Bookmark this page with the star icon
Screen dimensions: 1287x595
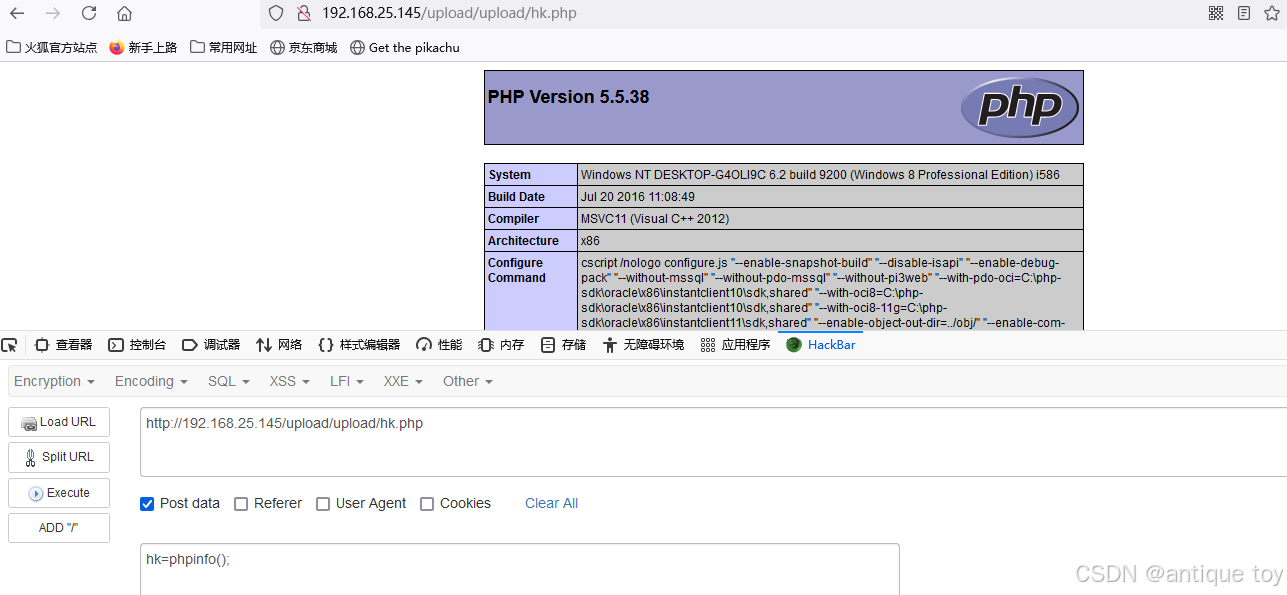(x=1271, y=13)
